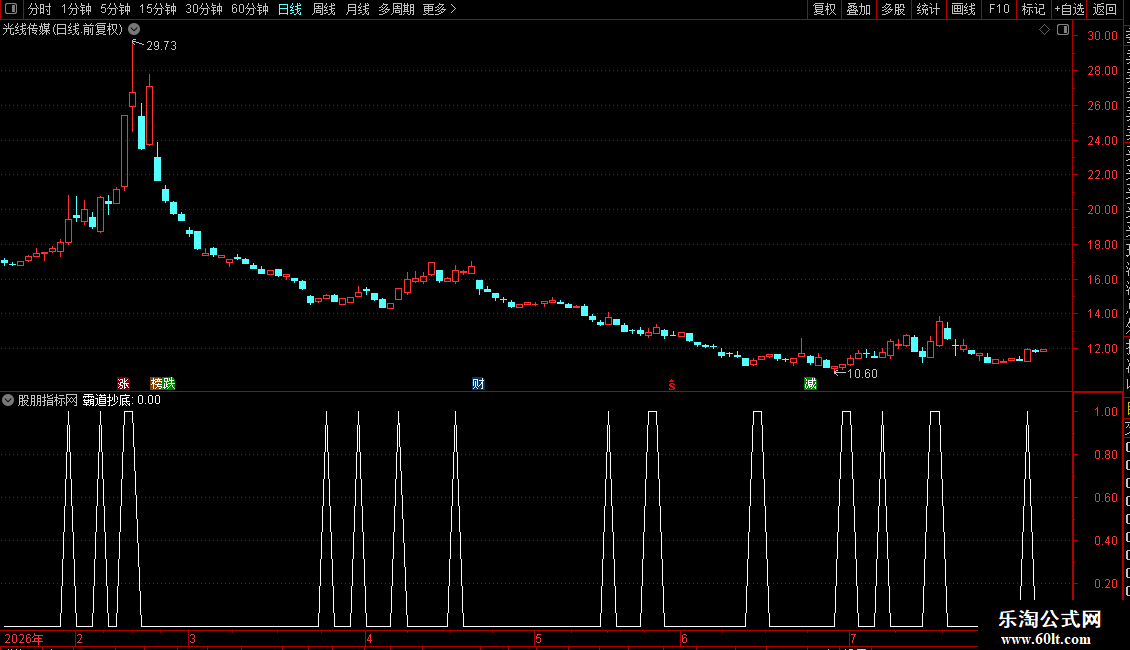Expand the 更多 period options
This screenshot has width=1130, height=650.
coord(439,9)
